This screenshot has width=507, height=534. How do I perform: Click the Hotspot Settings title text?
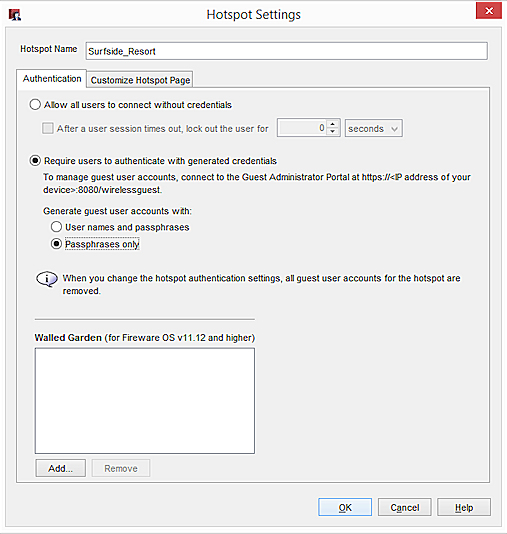coord(254,15)
